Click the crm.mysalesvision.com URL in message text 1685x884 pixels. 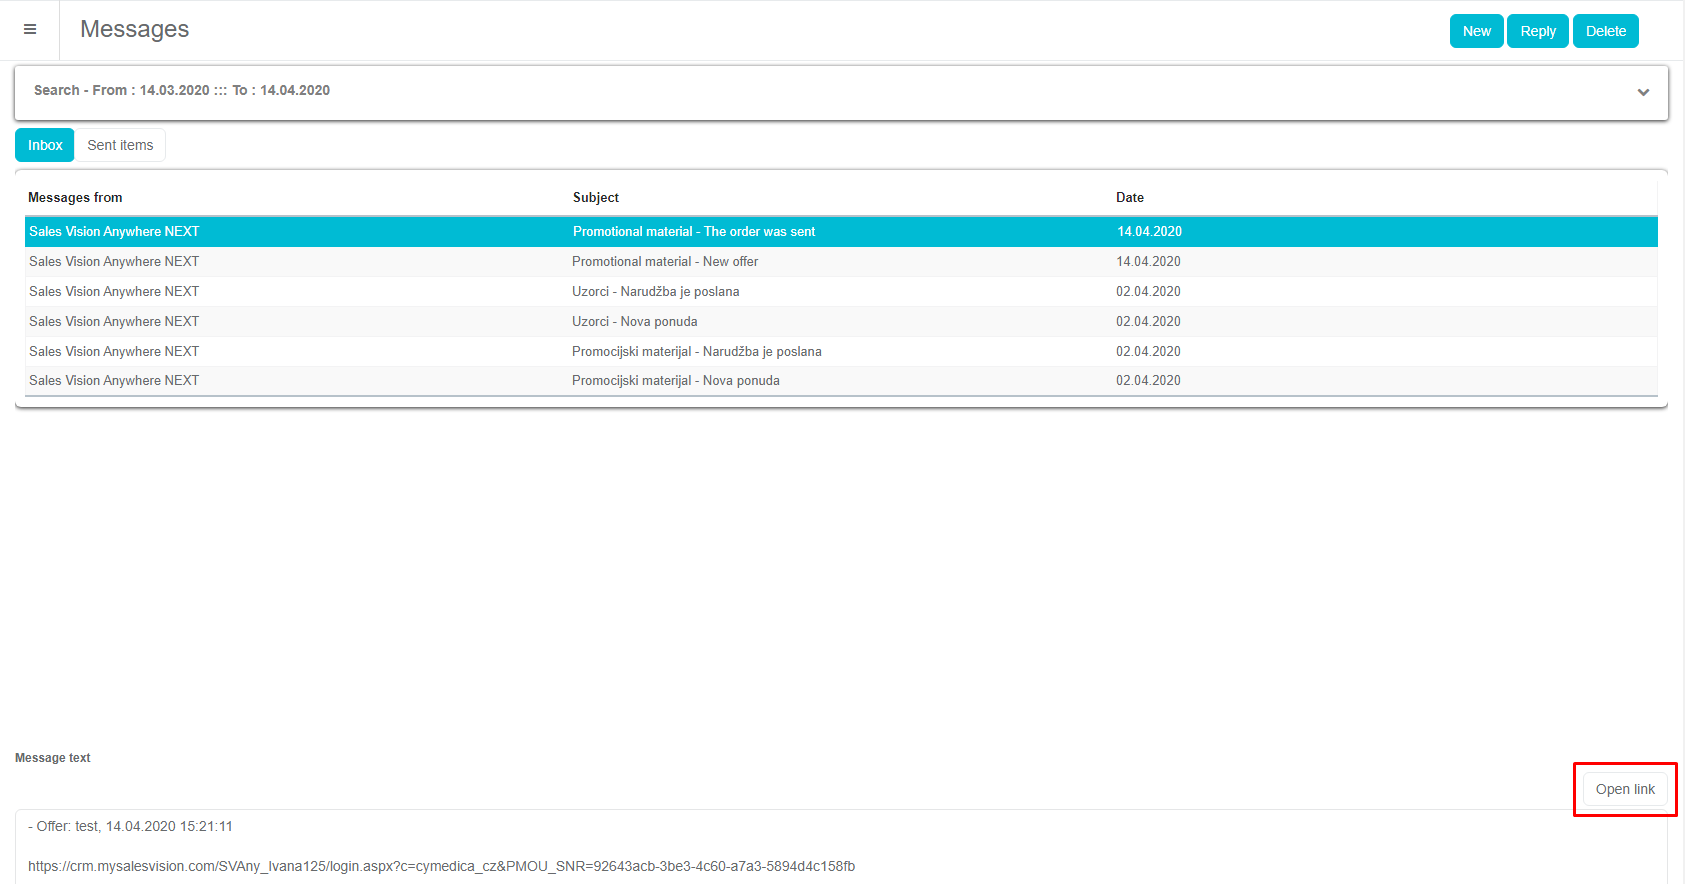[x=441, y=866]
